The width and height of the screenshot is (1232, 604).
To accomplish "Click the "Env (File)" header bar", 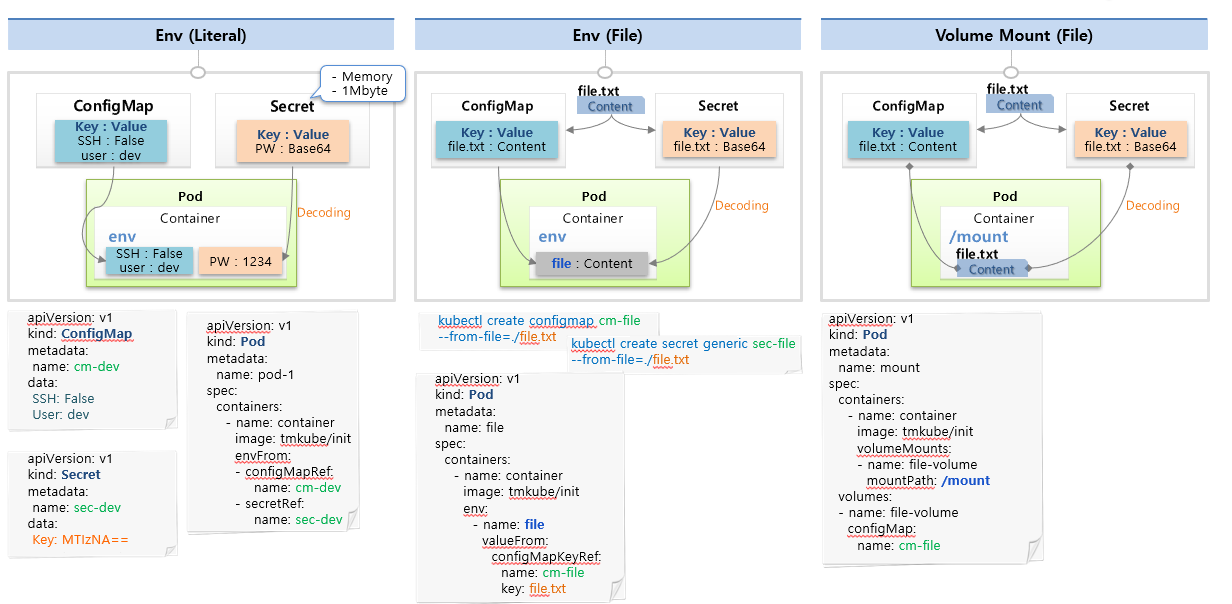I will [608, 35].
